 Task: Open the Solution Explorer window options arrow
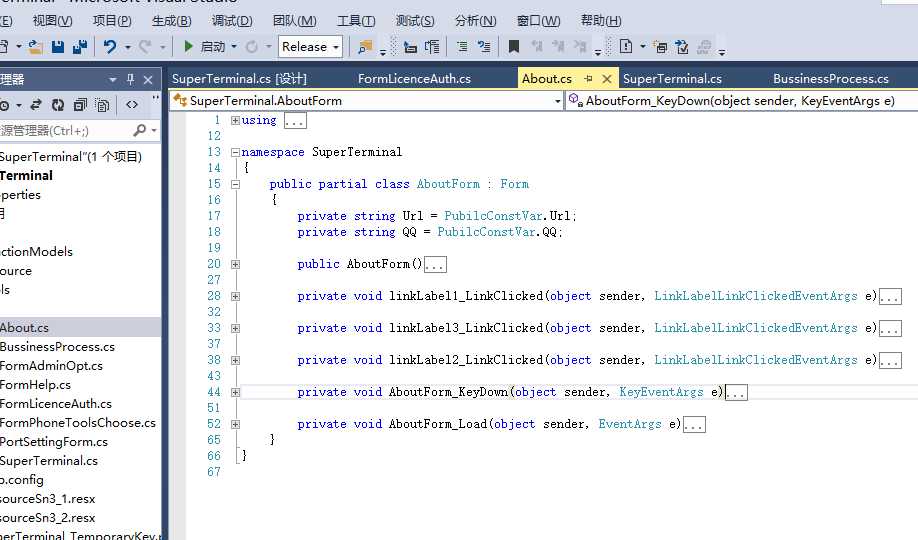(x=112, y=79)
